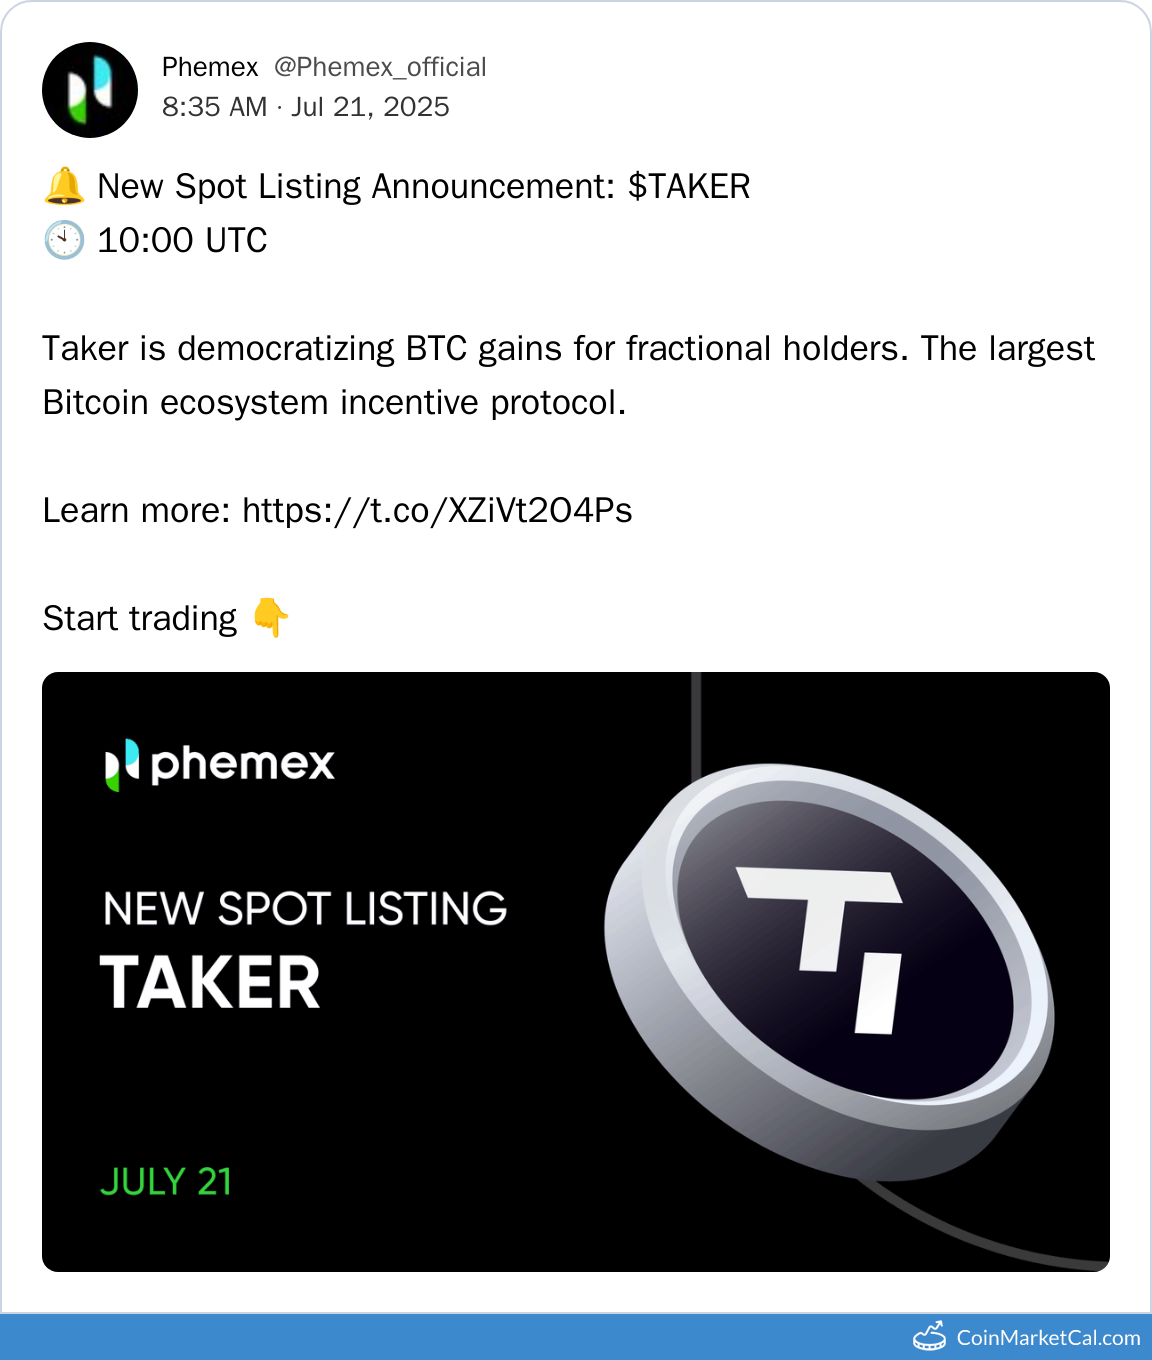The image size is (1152, 1360).
Task: Click the Taker description paragraph
Action: click(568, 376)
